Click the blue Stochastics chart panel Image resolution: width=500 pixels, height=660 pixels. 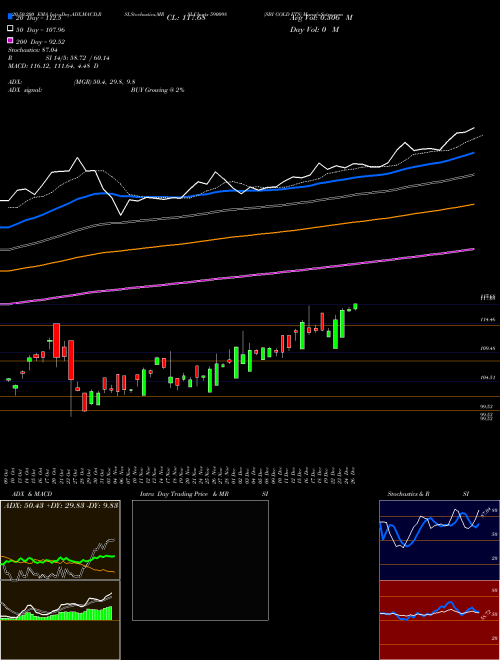(x=439, y=540)
